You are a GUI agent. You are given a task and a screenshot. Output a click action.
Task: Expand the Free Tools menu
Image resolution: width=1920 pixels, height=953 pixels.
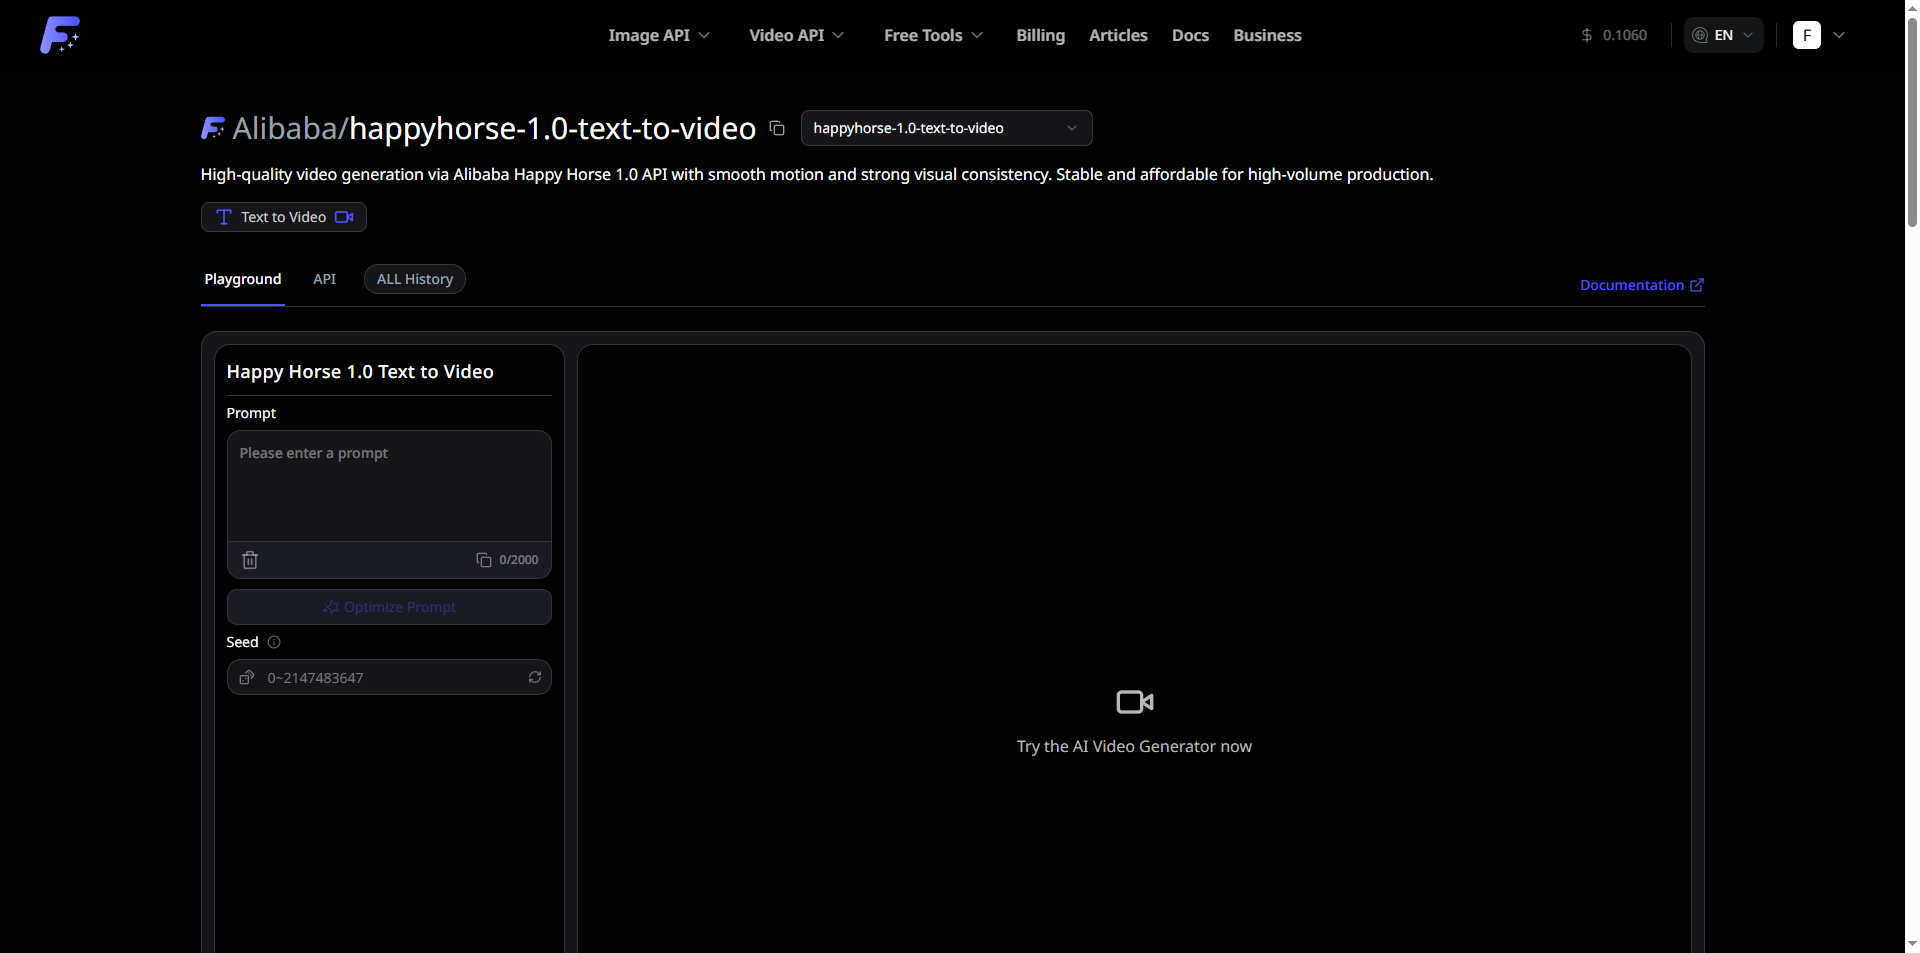tap(934, 35)
